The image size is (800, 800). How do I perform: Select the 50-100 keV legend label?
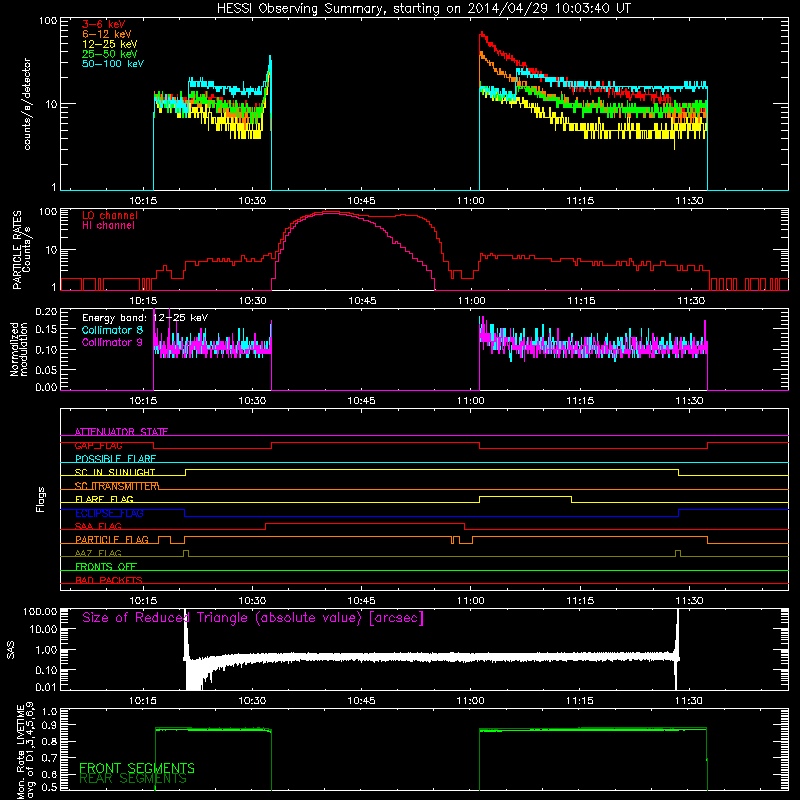pyautogui.click(x=113, y=64)
